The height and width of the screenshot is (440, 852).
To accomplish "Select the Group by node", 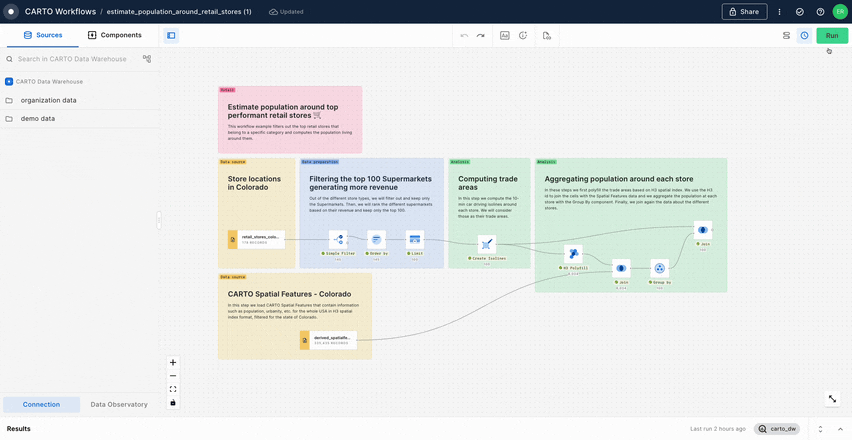I will coord(659,268).
